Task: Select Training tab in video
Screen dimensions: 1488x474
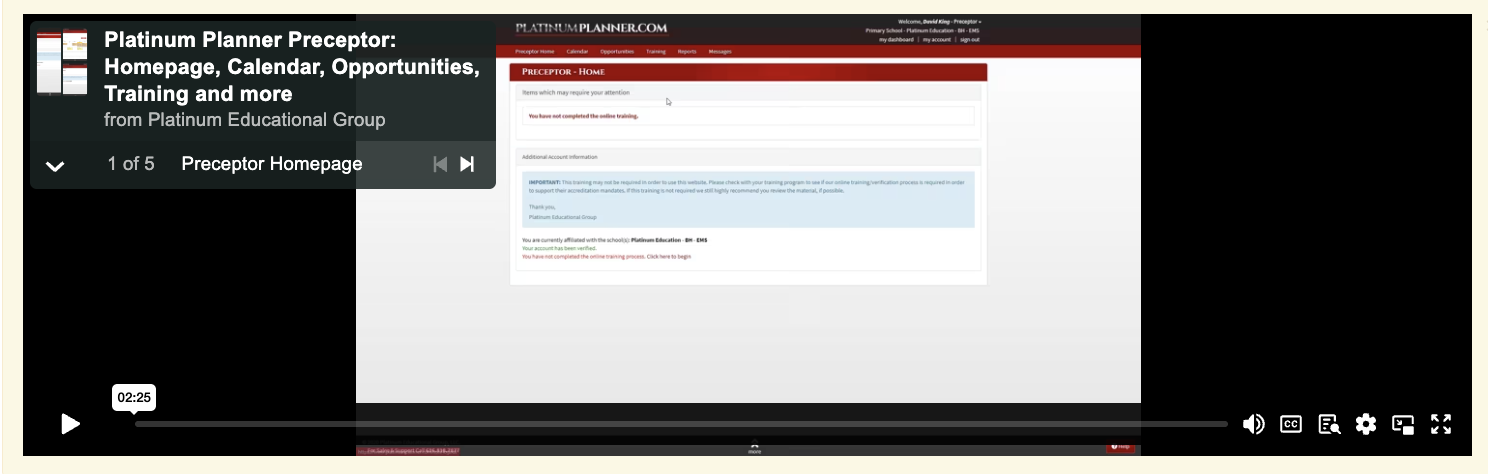Action: (x=655, y=51)
